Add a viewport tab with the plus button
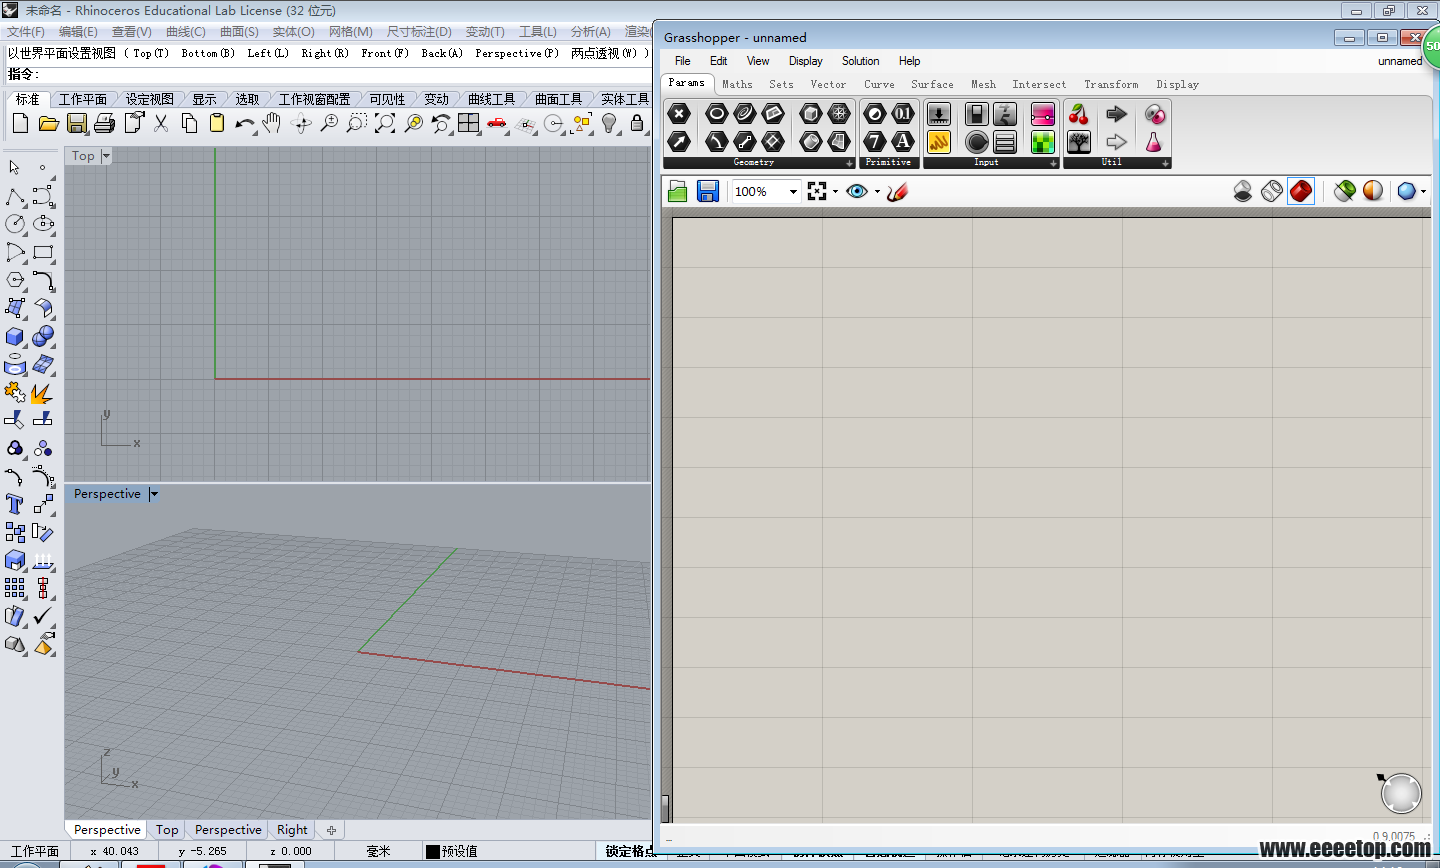Screen dimensions: 1440x868 (331, 830)
